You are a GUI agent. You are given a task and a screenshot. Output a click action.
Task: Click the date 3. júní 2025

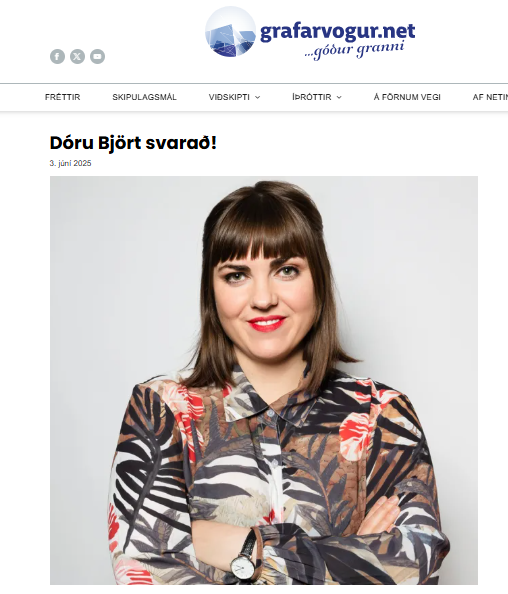(x=70, y=163)
